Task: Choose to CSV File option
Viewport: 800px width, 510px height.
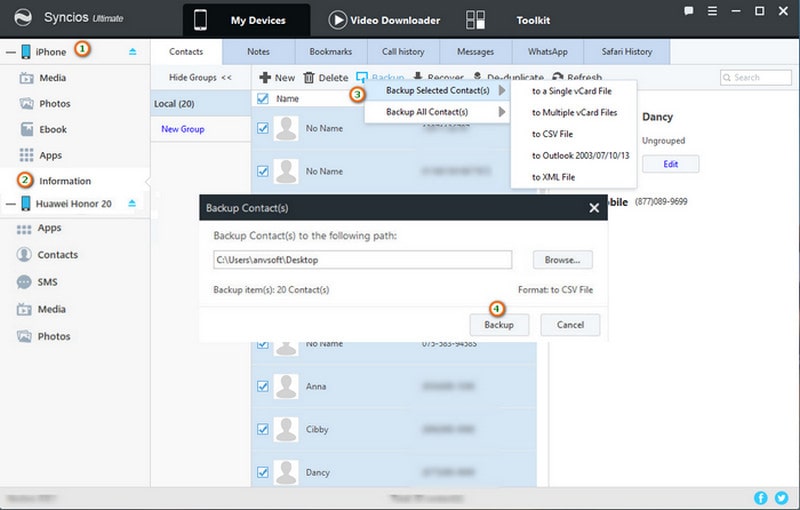Action: [553, 134]
